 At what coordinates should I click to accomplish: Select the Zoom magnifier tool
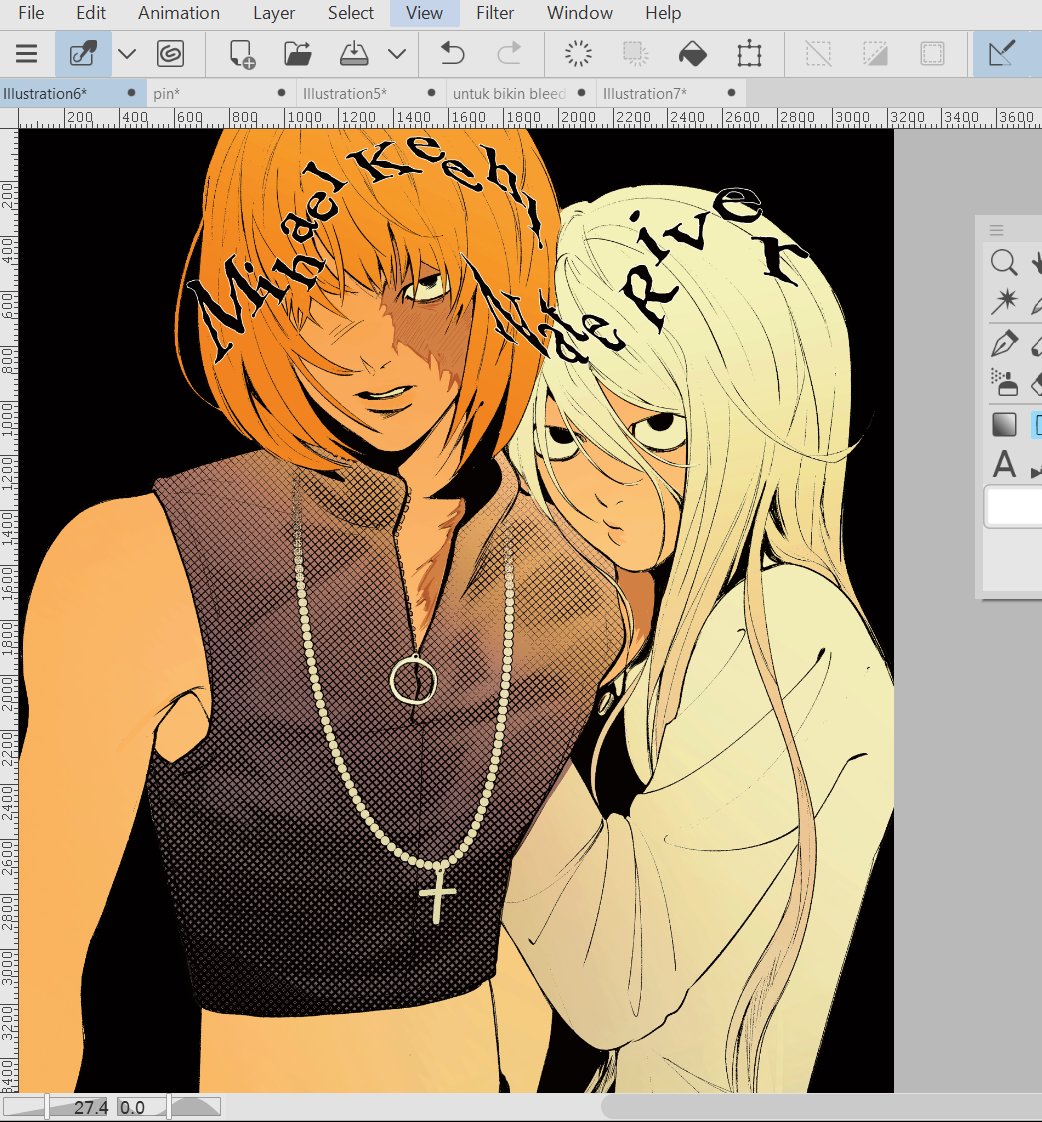coord(1004,263)
